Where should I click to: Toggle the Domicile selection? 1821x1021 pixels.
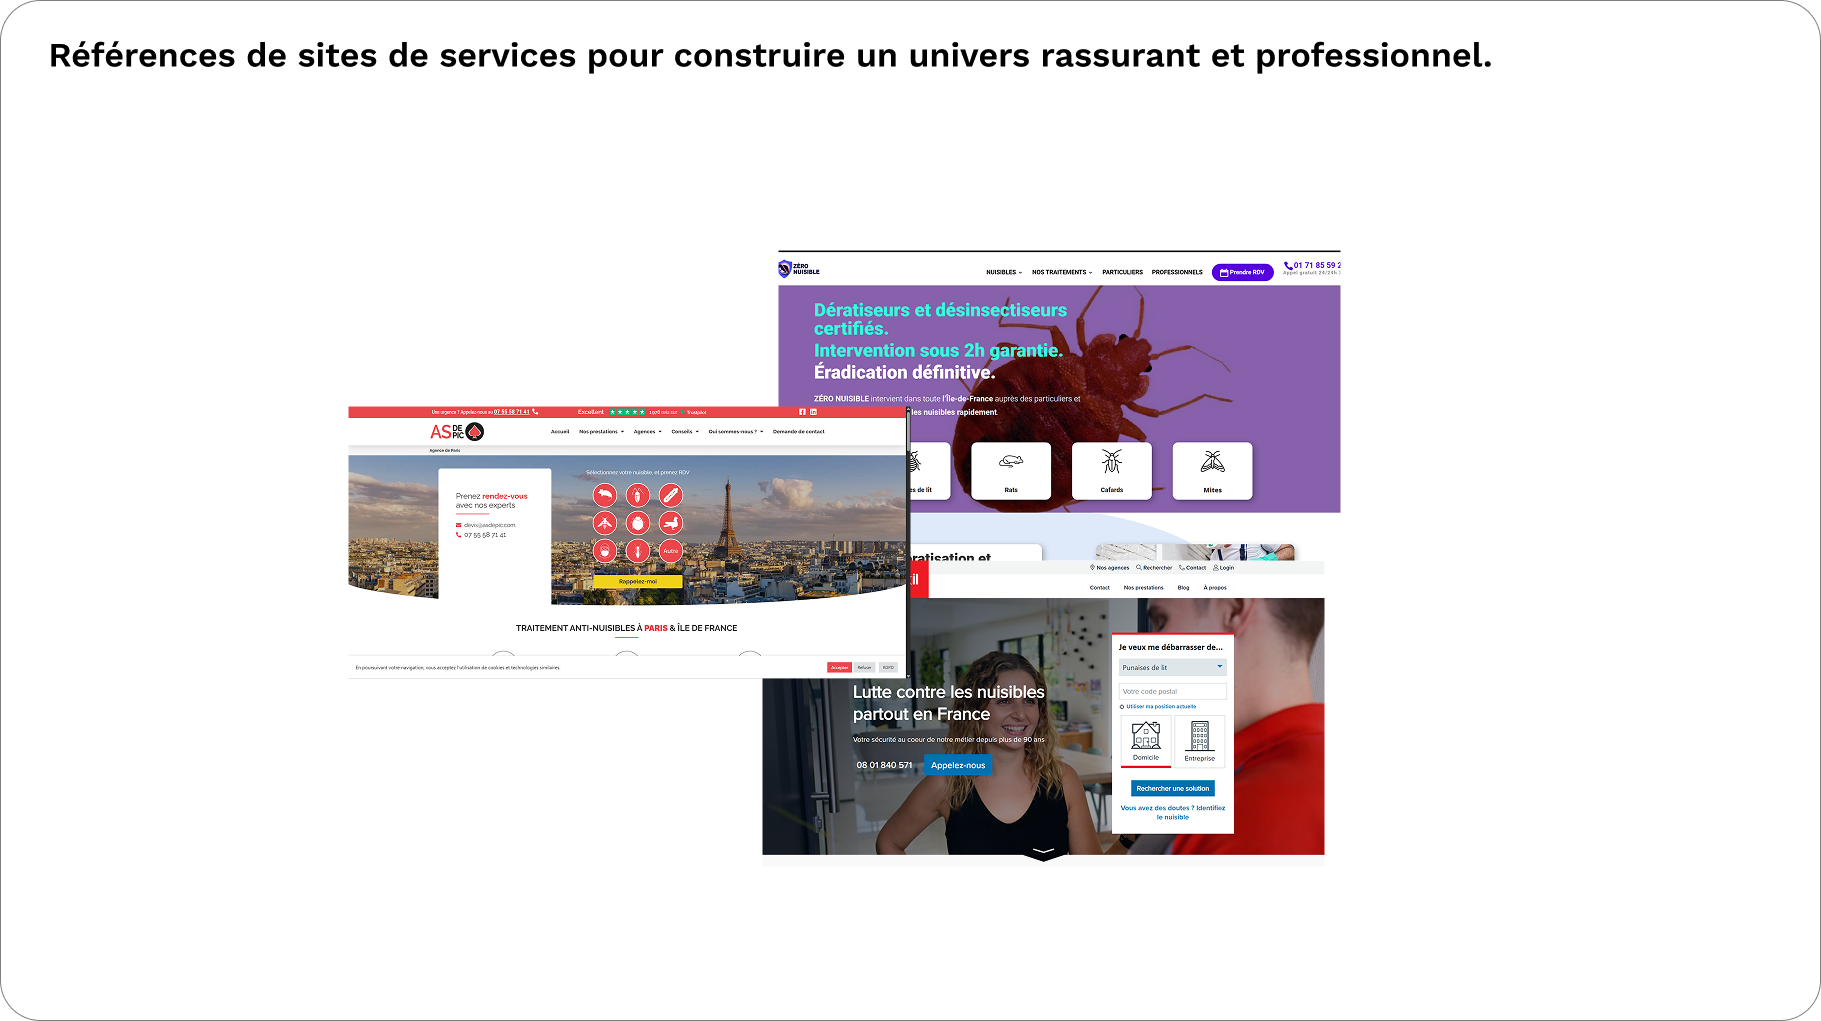coord(1146,741)
